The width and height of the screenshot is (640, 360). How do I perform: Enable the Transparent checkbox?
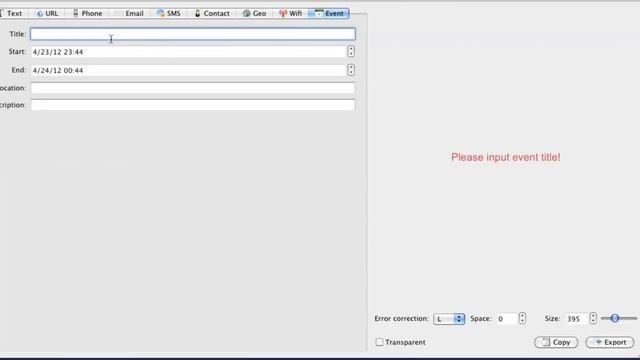point(380,342)
